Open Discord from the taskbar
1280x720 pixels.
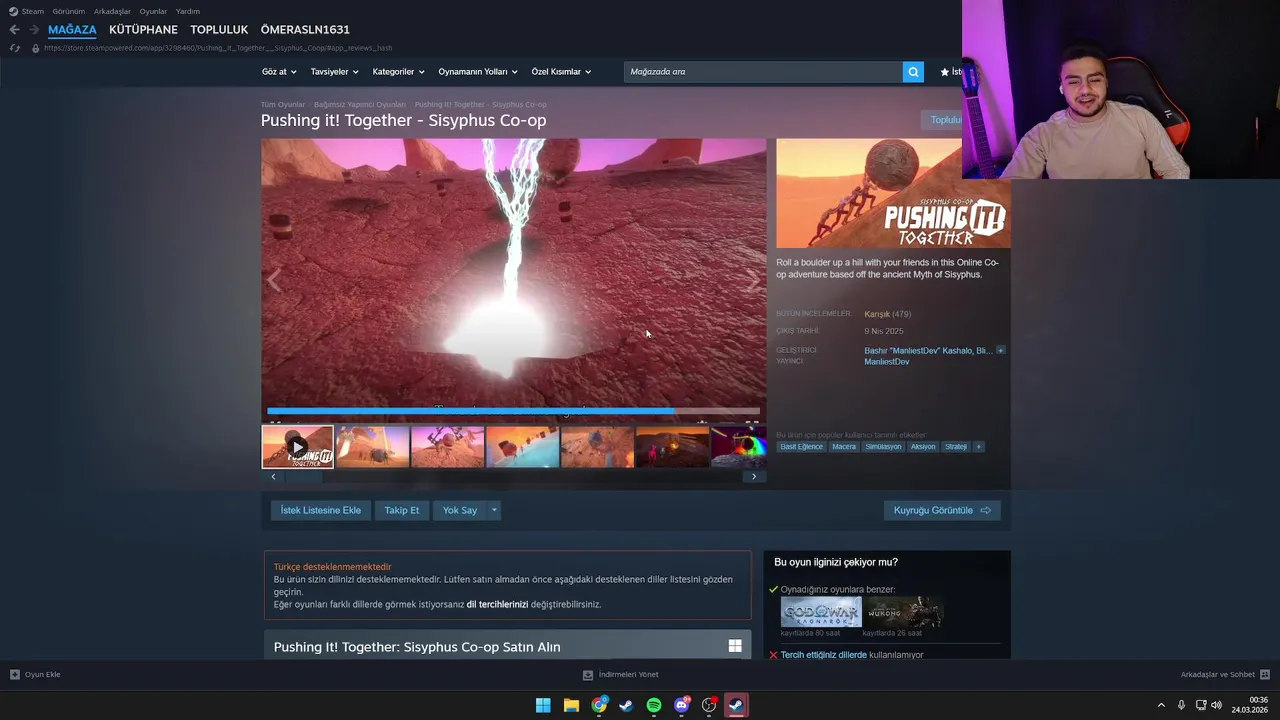pos(682,705)
